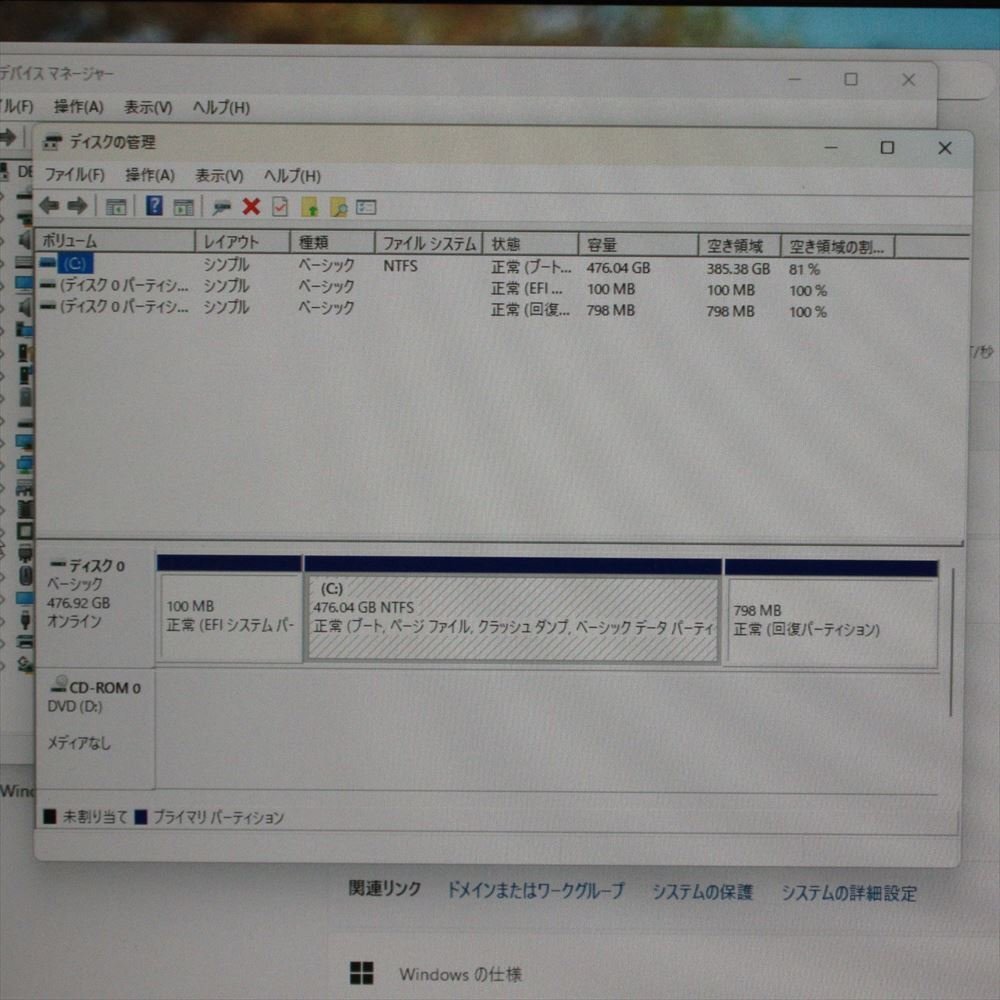
Task: Open 表示(V) menu in Disk Management
Action: (x=219, y=175)
